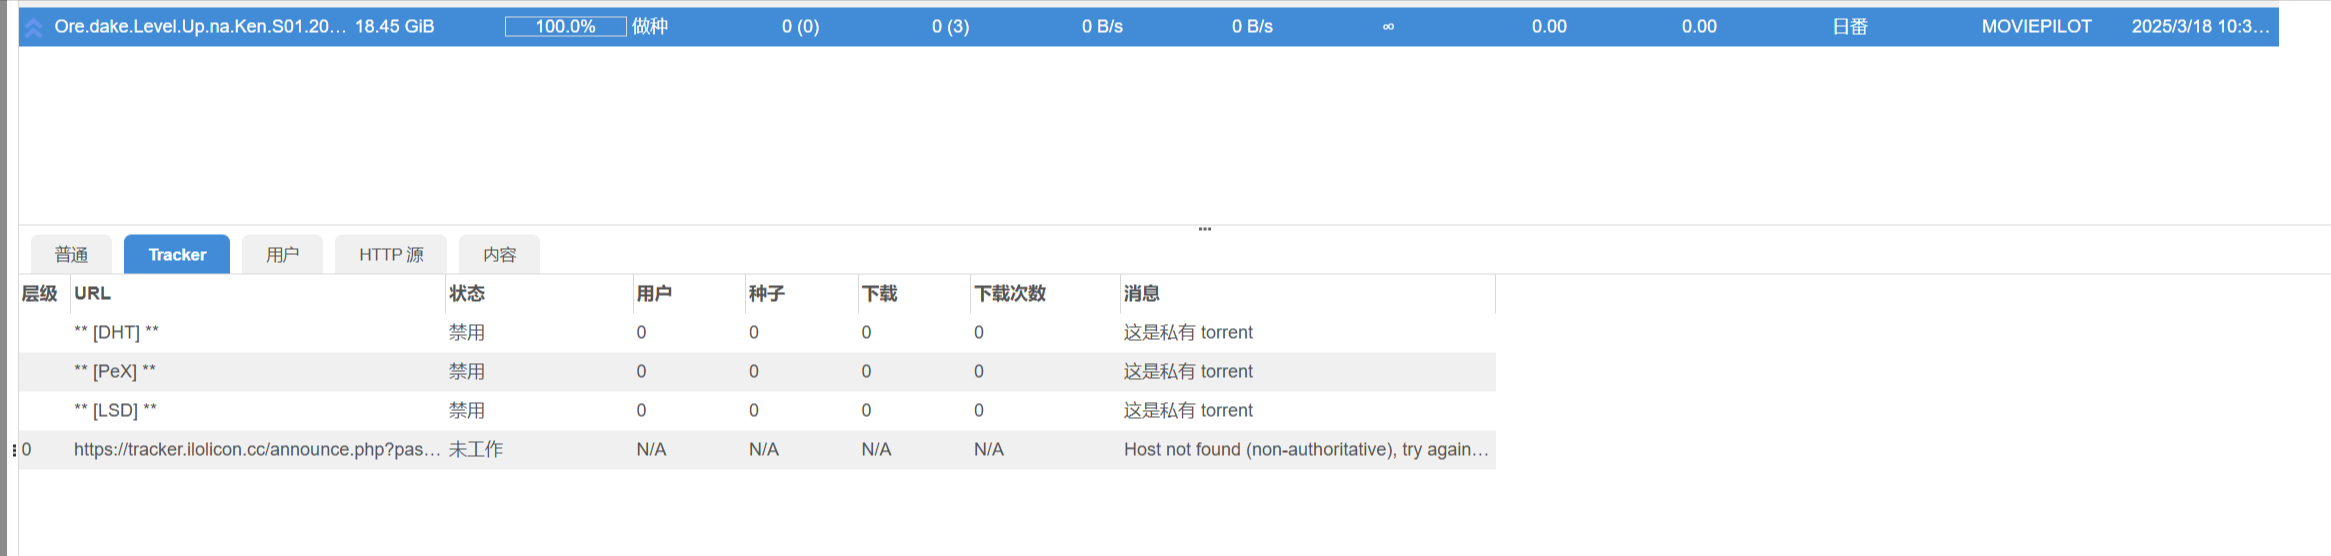Click 禁用 status in the DHT row

point(467,332)
